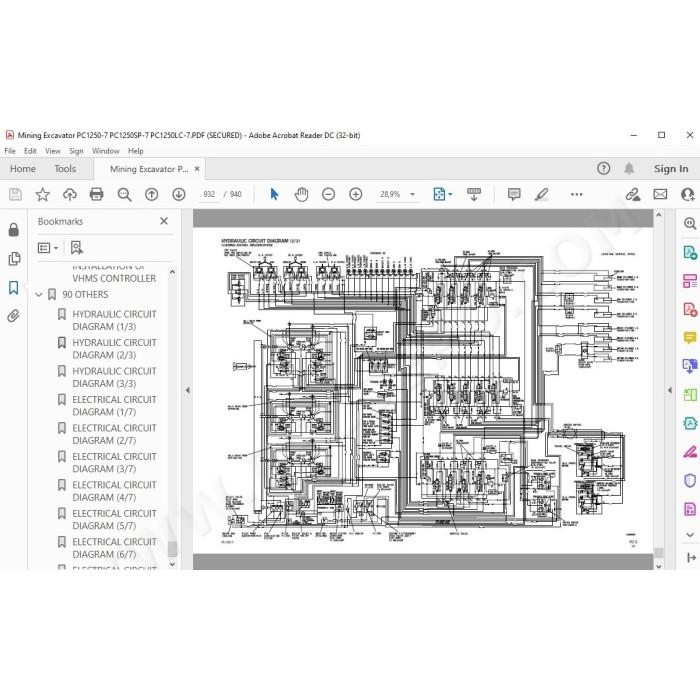This screenshot has width=700, height=700.
Task: Zoom in with the plus button
Action: click(355, 194)
